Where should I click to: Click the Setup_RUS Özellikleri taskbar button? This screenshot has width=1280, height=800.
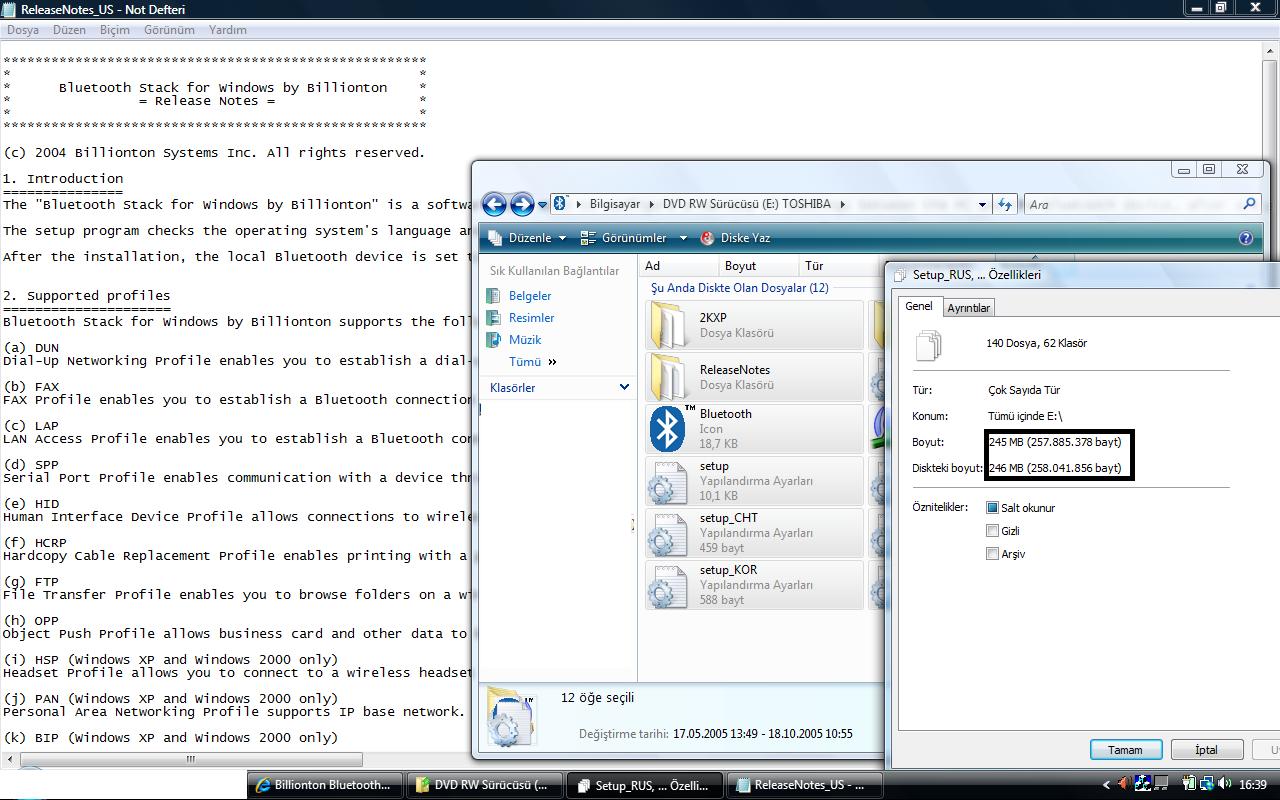(644, 785)
